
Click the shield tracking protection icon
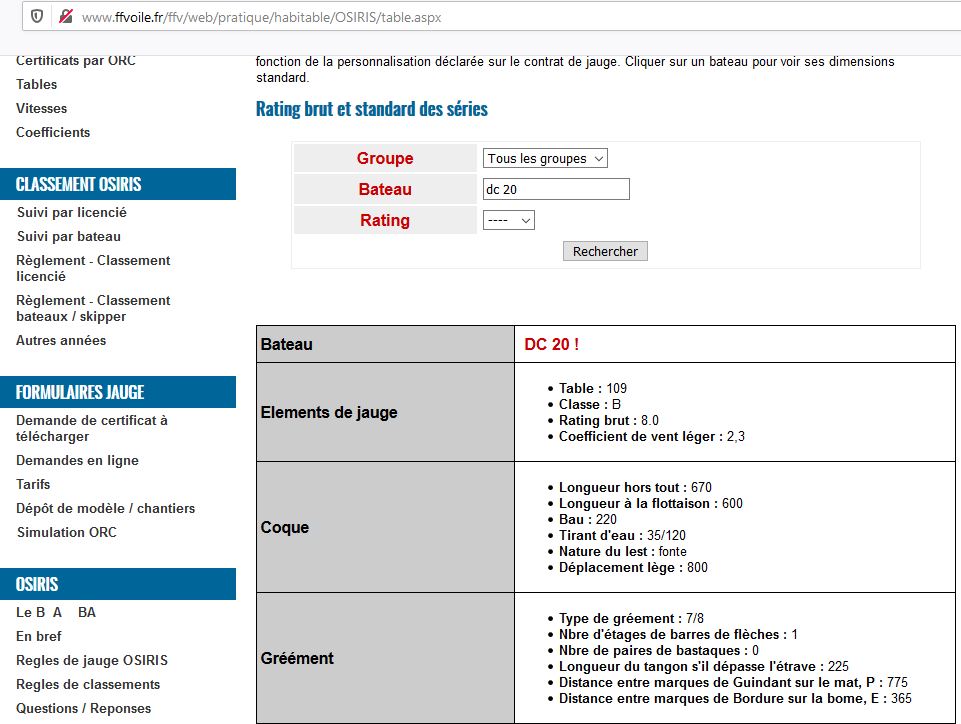point(37,17)
